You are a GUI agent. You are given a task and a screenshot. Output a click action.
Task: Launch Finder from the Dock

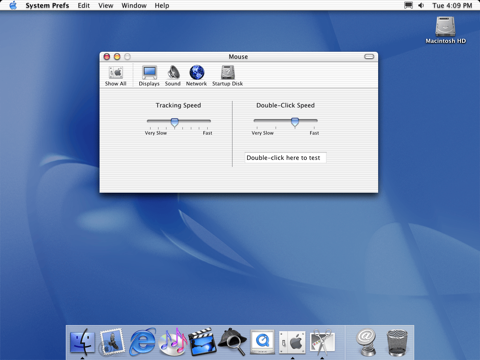click(82, 342)
